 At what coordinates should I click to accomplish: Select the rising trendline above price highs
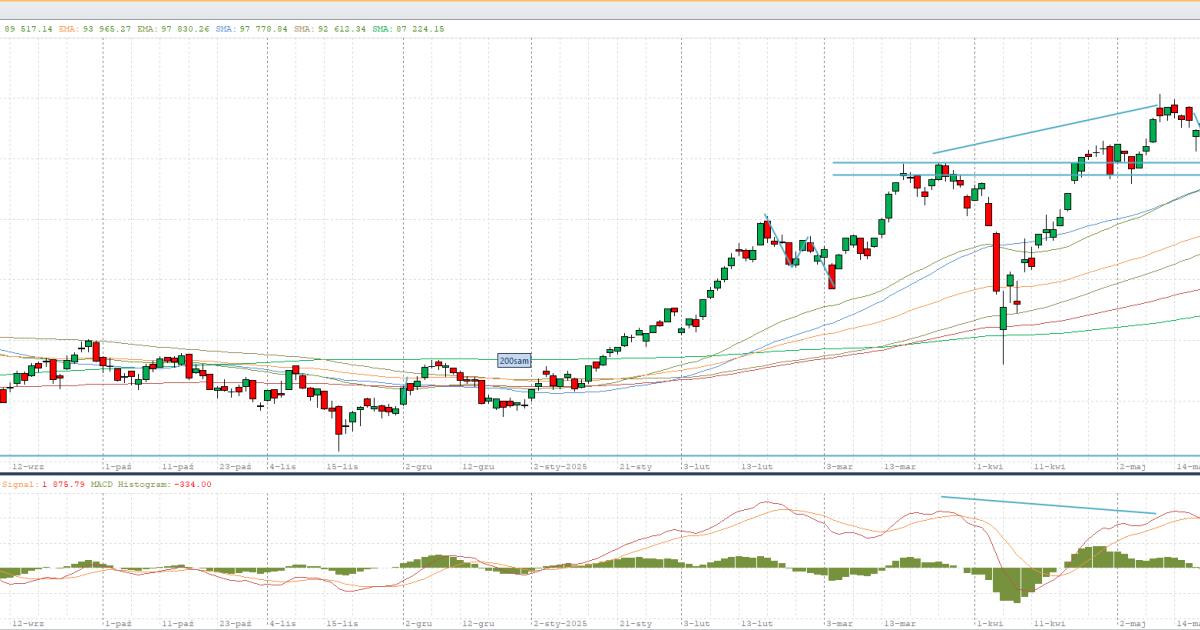point(1045,129)
